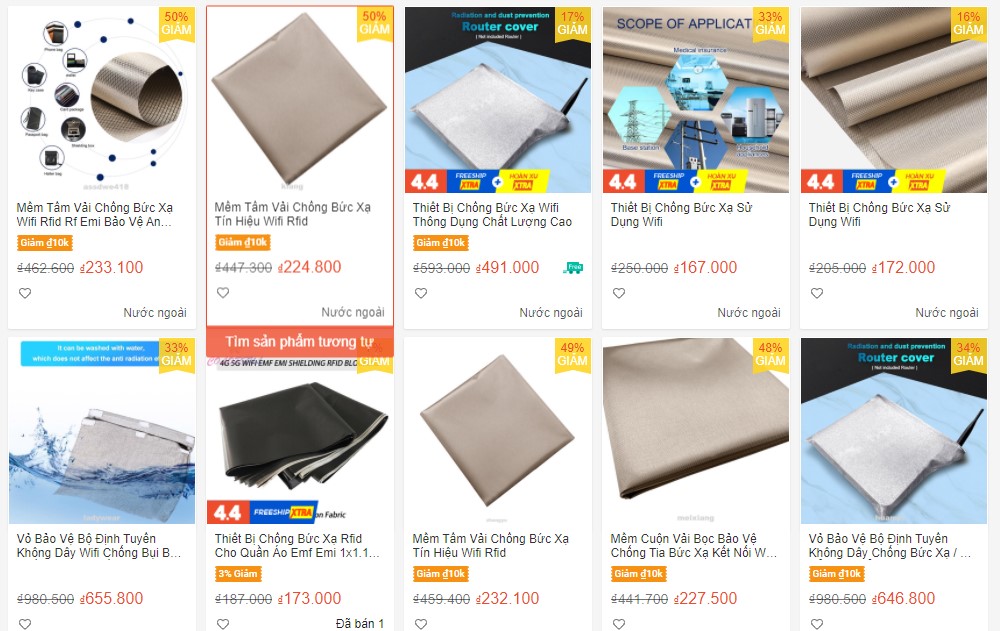Image resolution: width=1000 pixels, height=631 pixels.
Task: Open the SCOPE OF APPLICATION product image
Action: coord(696,100)
